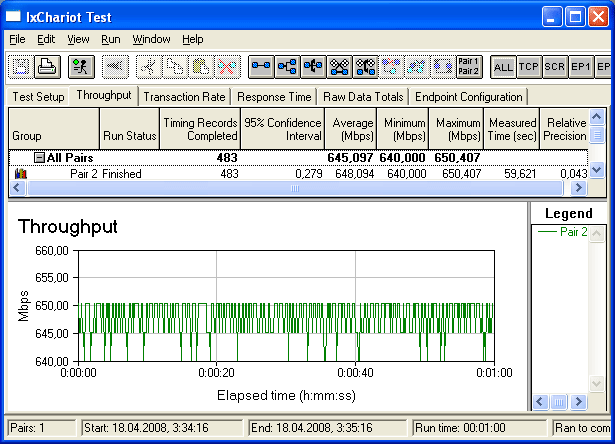This screenshot has height=444, width=615.
Task: Click the Pair 2 average value 648,094
Action: point(354,174)
